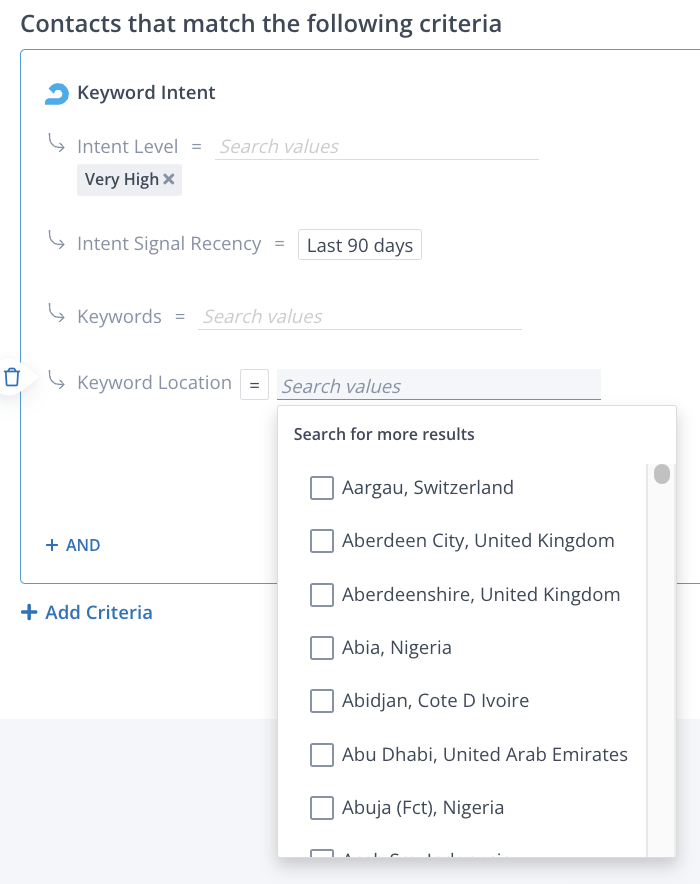Click the Add Criteria link
This screenshot has height=884, width=700.
pyautogui.click(x=98, y=612)
